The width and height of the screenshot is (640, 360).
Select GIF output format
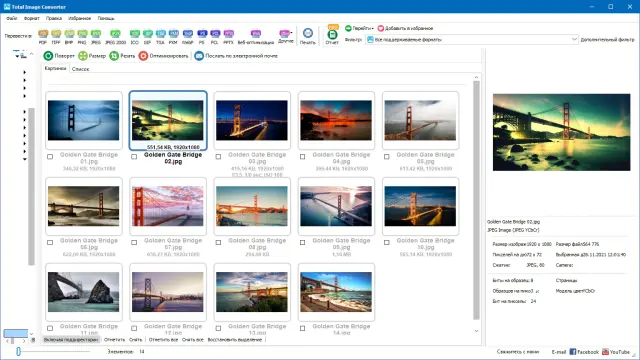pos(148,36)
